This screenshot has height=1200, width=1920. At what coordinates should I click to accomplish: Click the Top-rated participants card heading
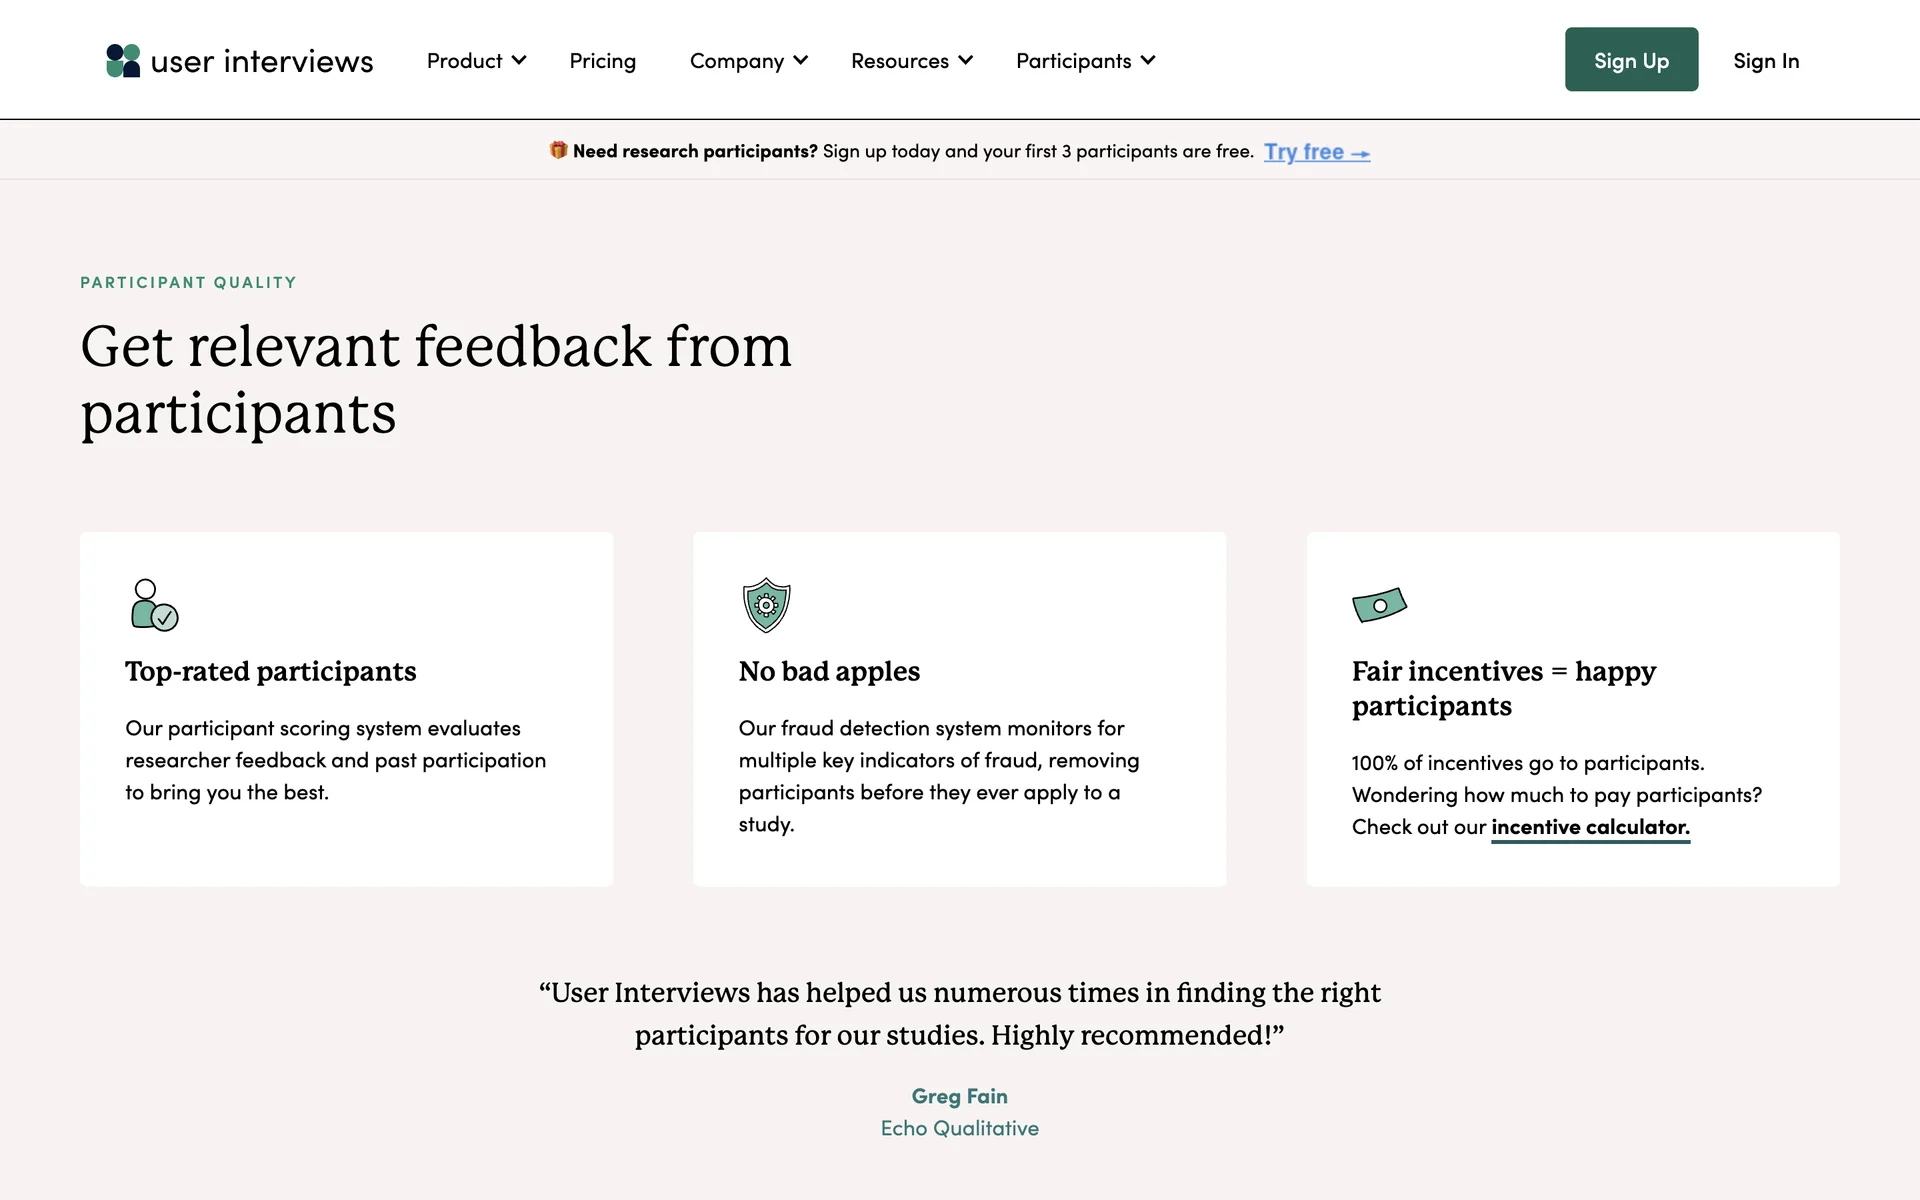(x=270, y=671)
